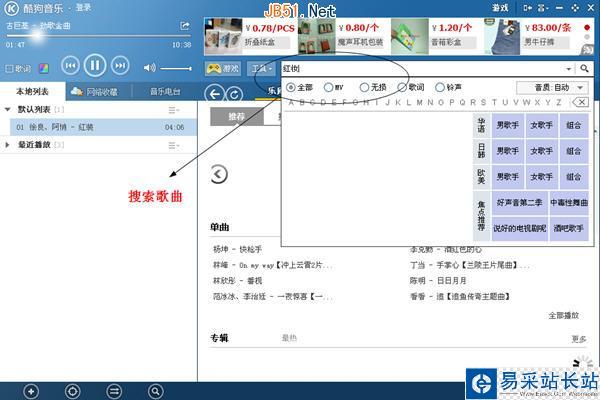Viewport: 600px width, 400px height.
Task: Click the 全部播放 link
Action: [x=564, y=316]
